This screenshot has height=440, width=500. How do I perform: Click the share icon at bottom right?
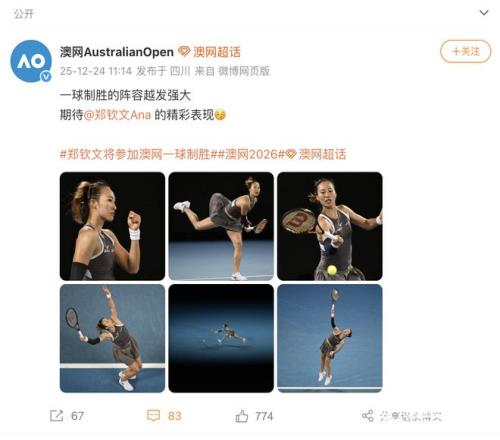(x=367, y=416)
